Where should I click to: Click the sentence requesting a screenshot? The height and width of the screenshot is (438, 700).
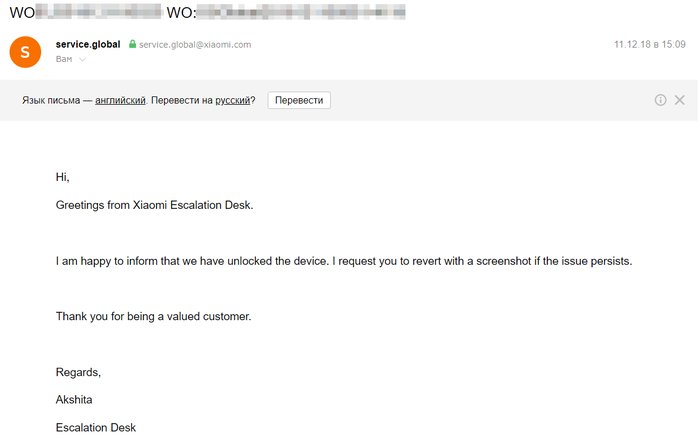(x=483, y=261)
